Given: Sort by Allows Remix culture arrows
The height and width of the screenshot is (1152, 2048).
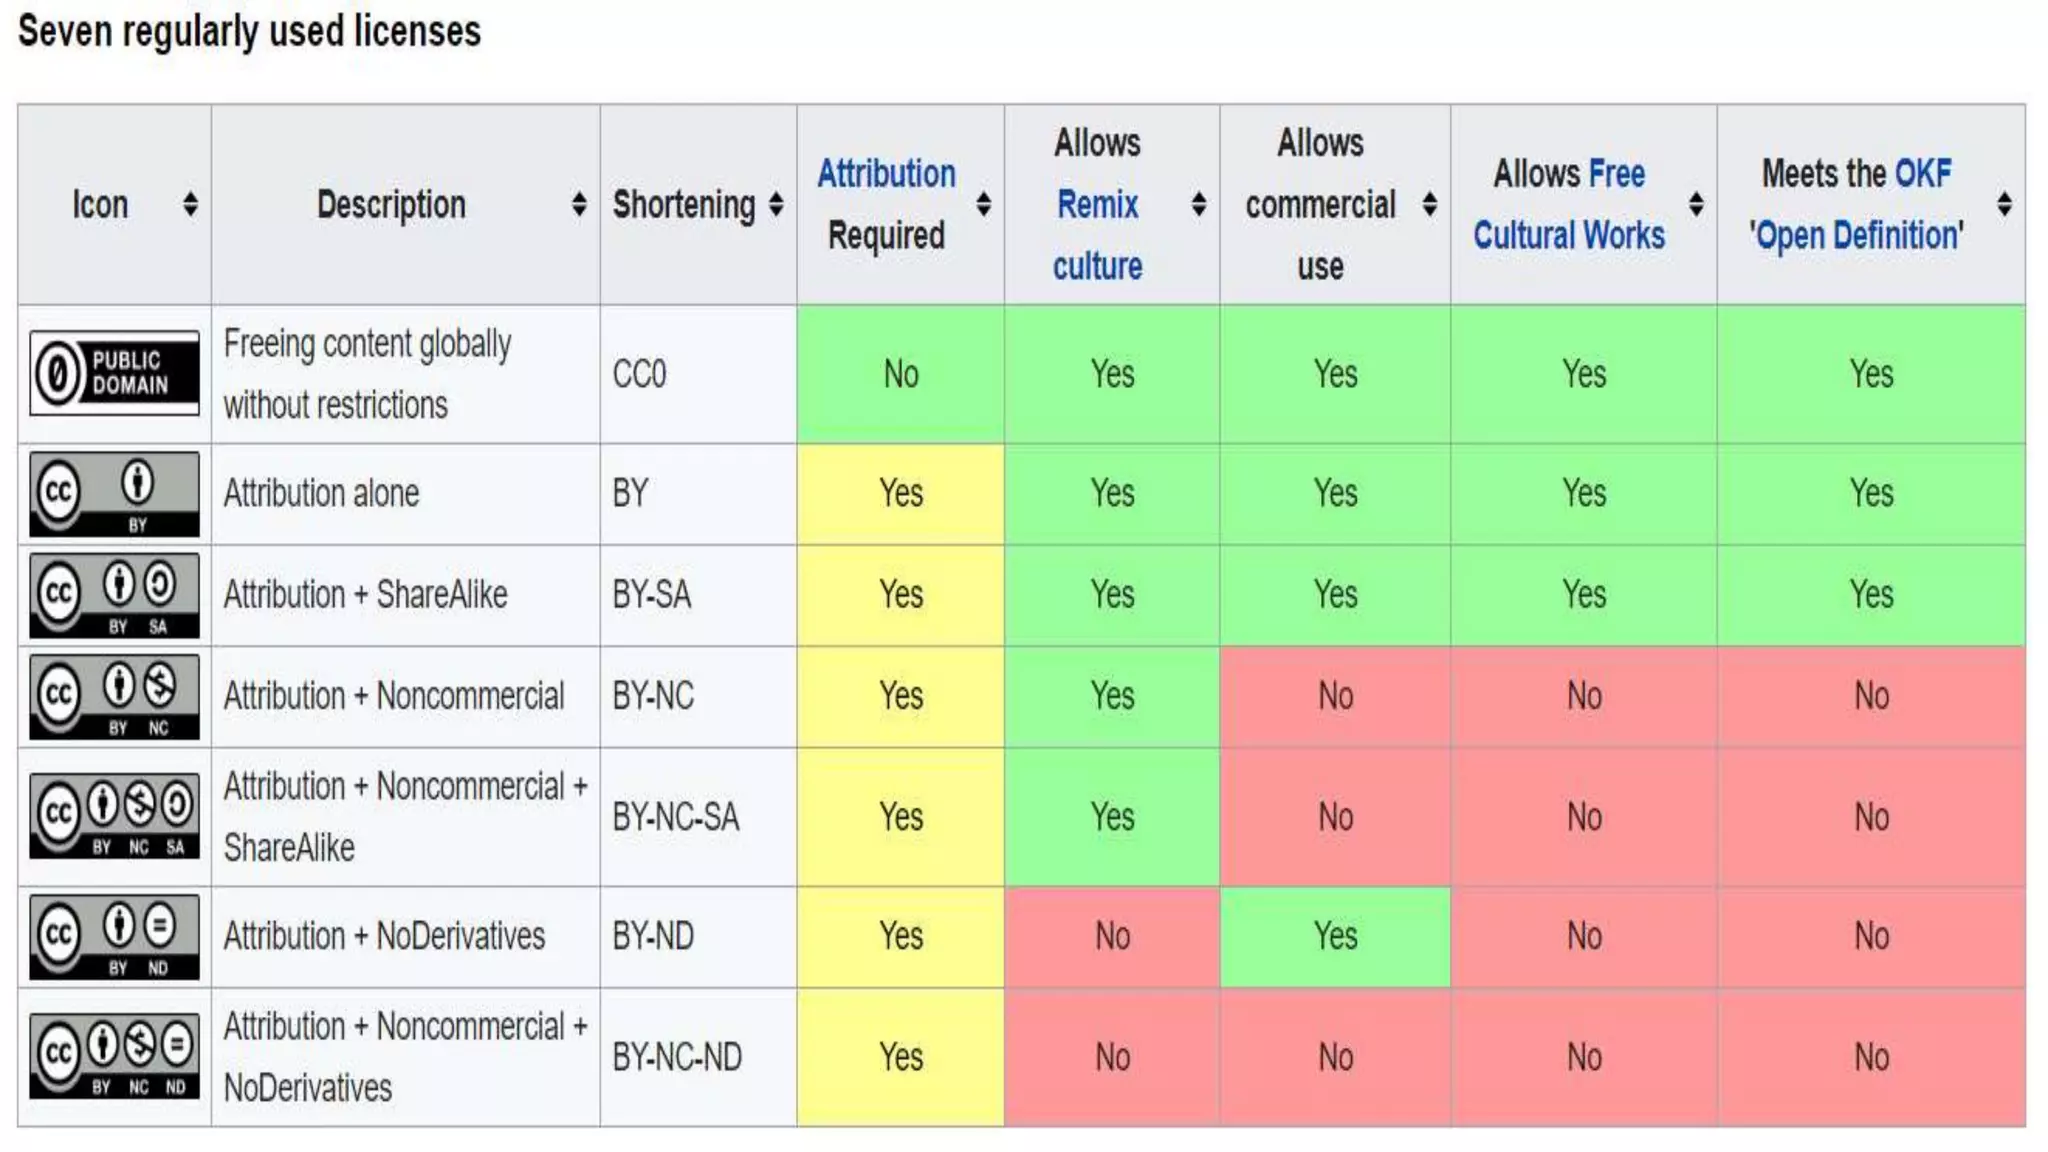Looking at the screenshot, I should tap(1199, 205).
